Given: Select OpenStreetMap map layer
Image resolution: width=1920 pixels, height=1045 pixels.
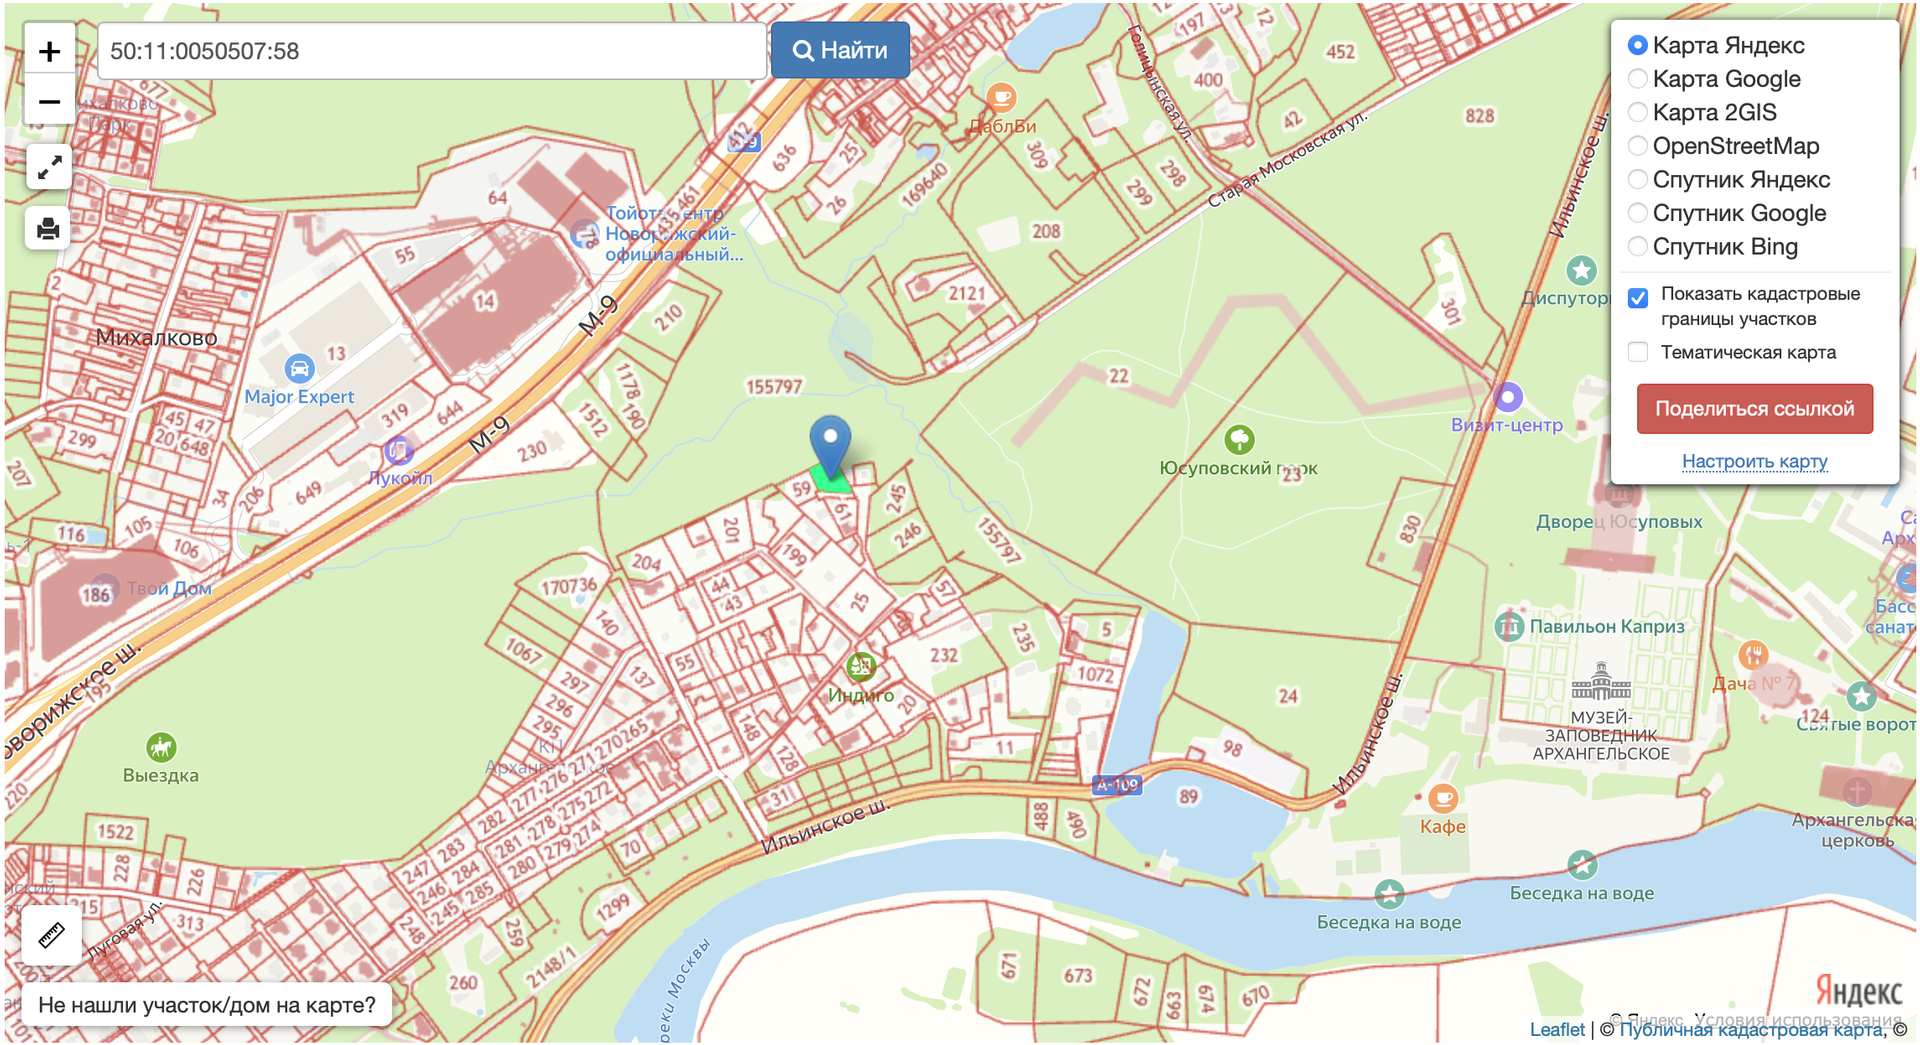Looking at the screenshot, I should [1638, 146].
